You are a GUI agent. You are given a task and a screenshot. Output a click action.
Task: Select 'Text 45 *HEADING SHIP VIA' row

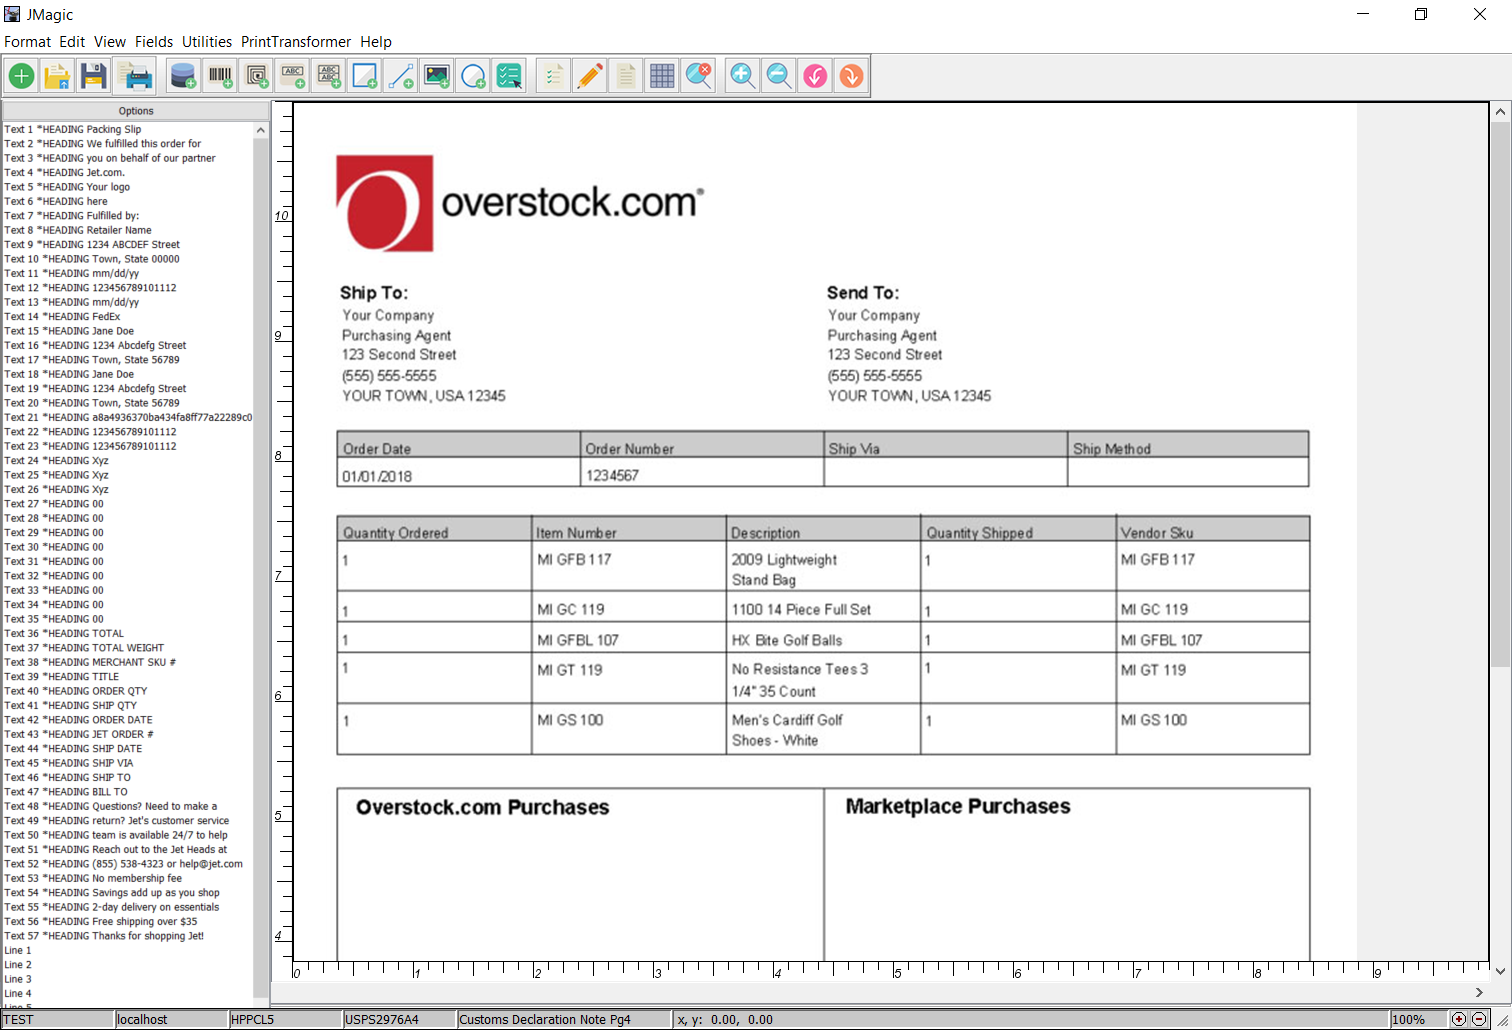pos(128,763)
